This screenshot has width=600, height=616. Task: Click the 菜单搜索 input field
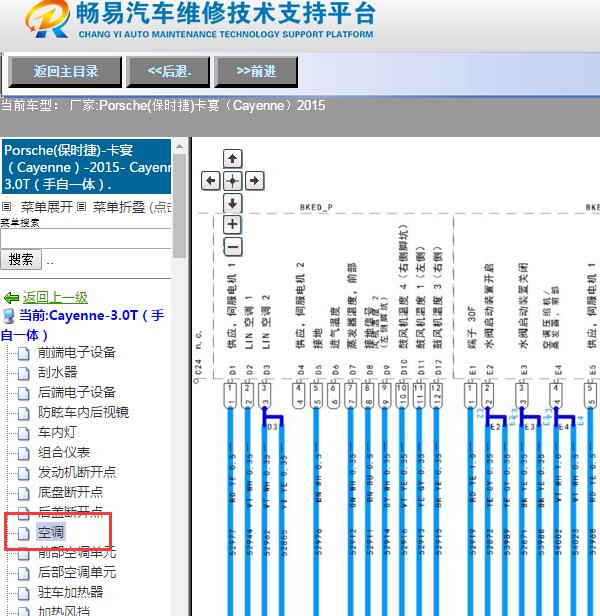click(x=86, y=238)
